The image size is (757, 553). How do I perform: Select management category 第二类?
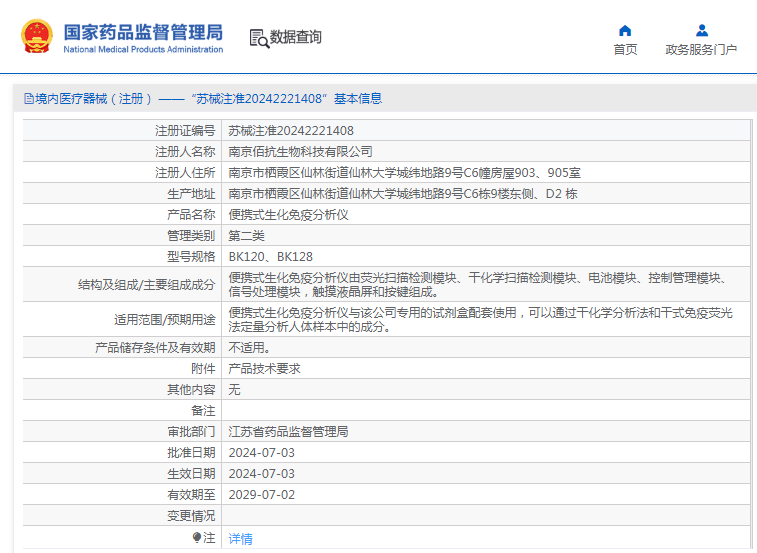[246, 236]
